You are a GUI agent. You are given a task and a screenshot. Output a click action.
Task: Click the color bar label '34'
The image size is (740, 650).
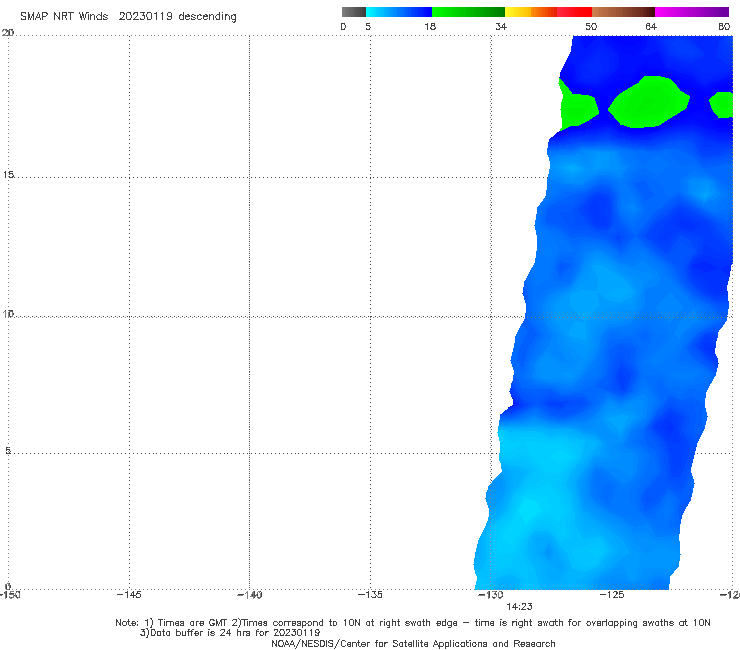pos(501,27)
